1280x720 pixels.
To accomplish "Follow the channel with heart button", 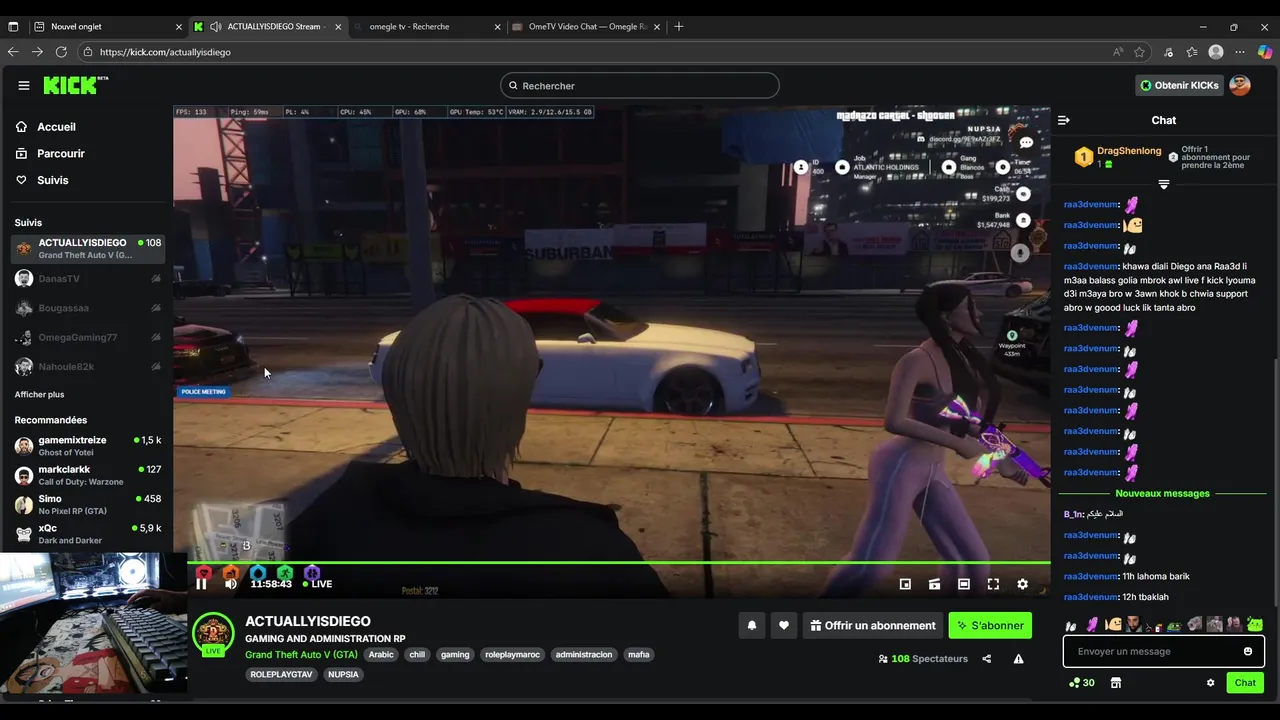I will click(784, 626).
